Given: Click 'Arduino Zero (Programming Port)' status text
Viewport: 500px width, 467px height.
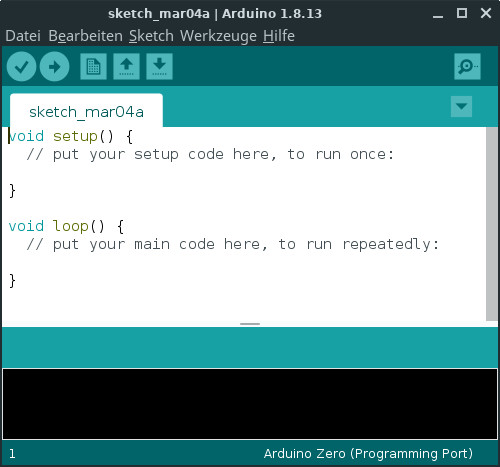Looking at the screenshot, I should click(368, 454).
